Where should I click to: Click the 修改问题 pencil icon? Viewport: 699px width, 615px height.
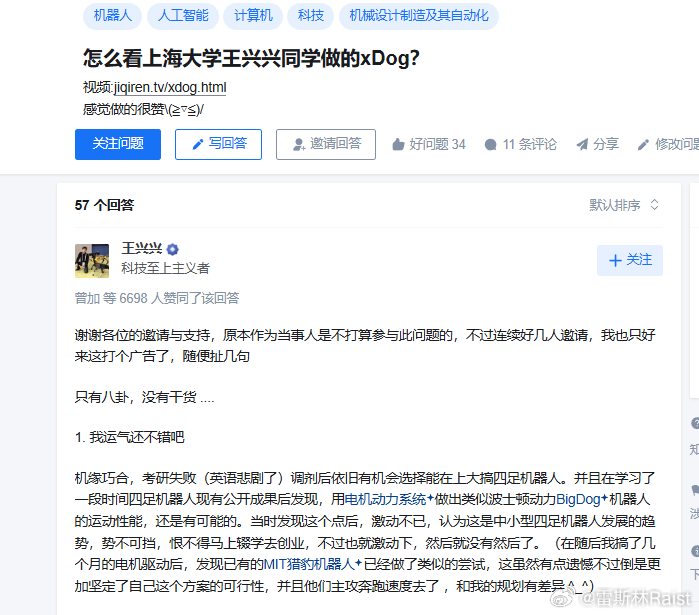pyautogui.click(x=643, y=144)
